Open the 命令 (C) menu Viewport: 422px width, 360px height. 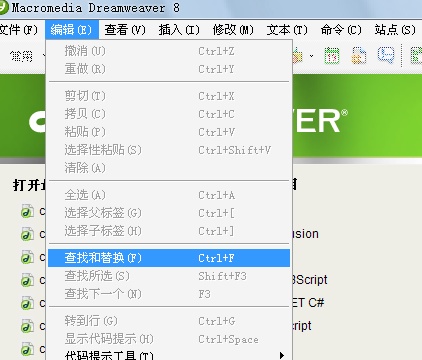341,30
